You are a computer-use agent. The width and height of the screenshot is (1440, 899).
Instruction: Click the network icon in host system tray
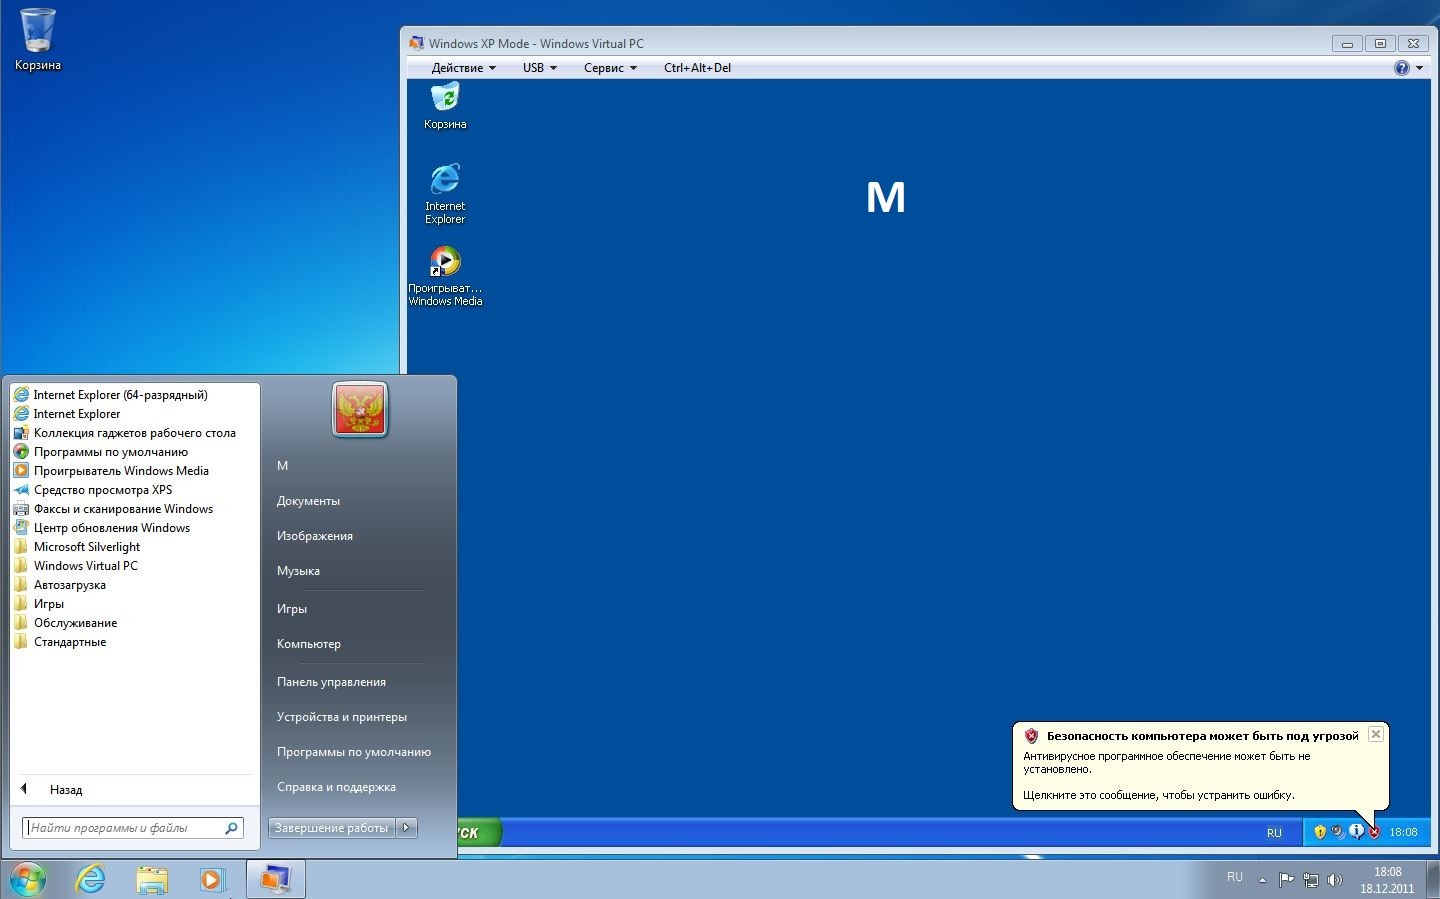(1310, 880)
